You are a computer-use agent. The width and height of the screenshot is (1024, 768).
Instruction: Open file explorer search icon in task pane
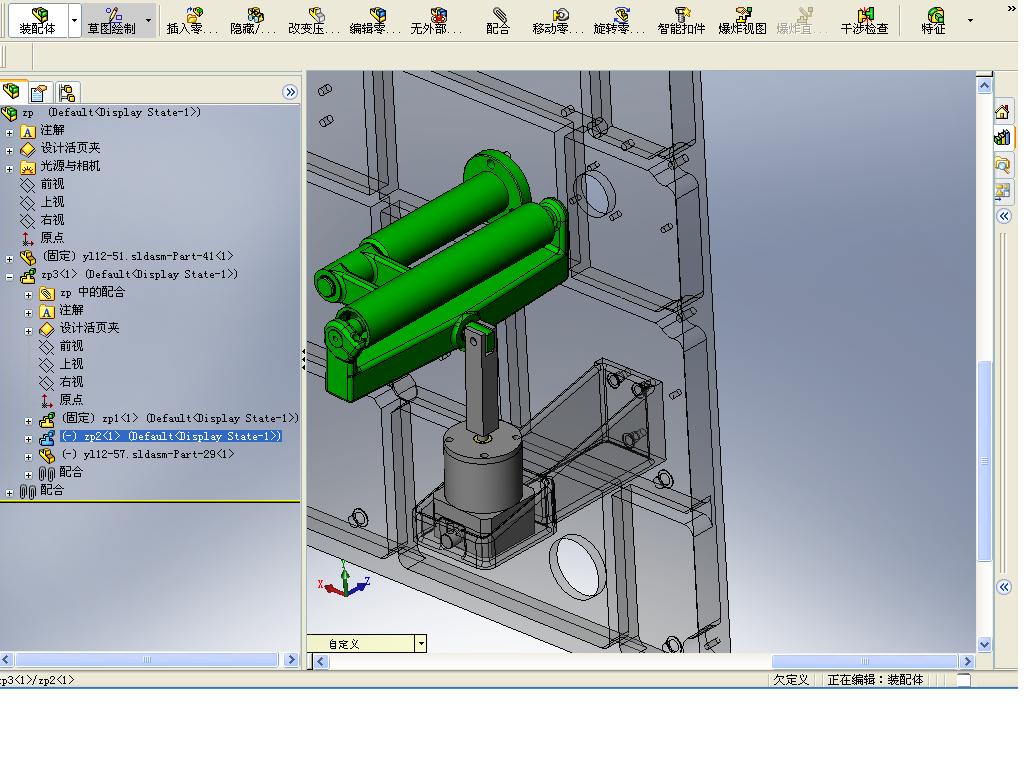(1002, 165)
